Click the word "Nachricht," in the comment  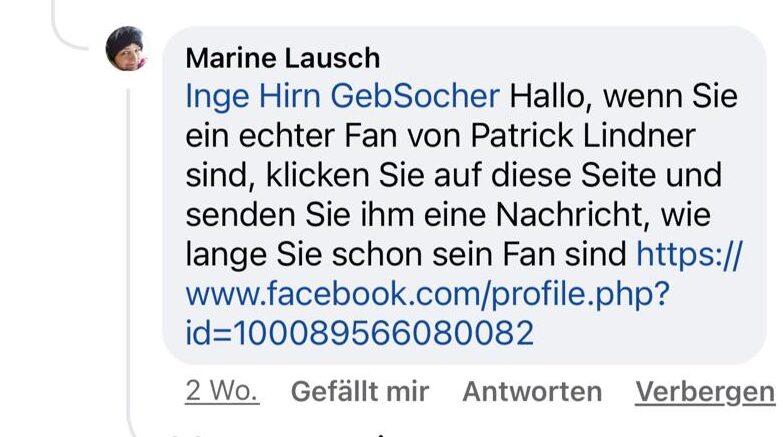(573, 215)
